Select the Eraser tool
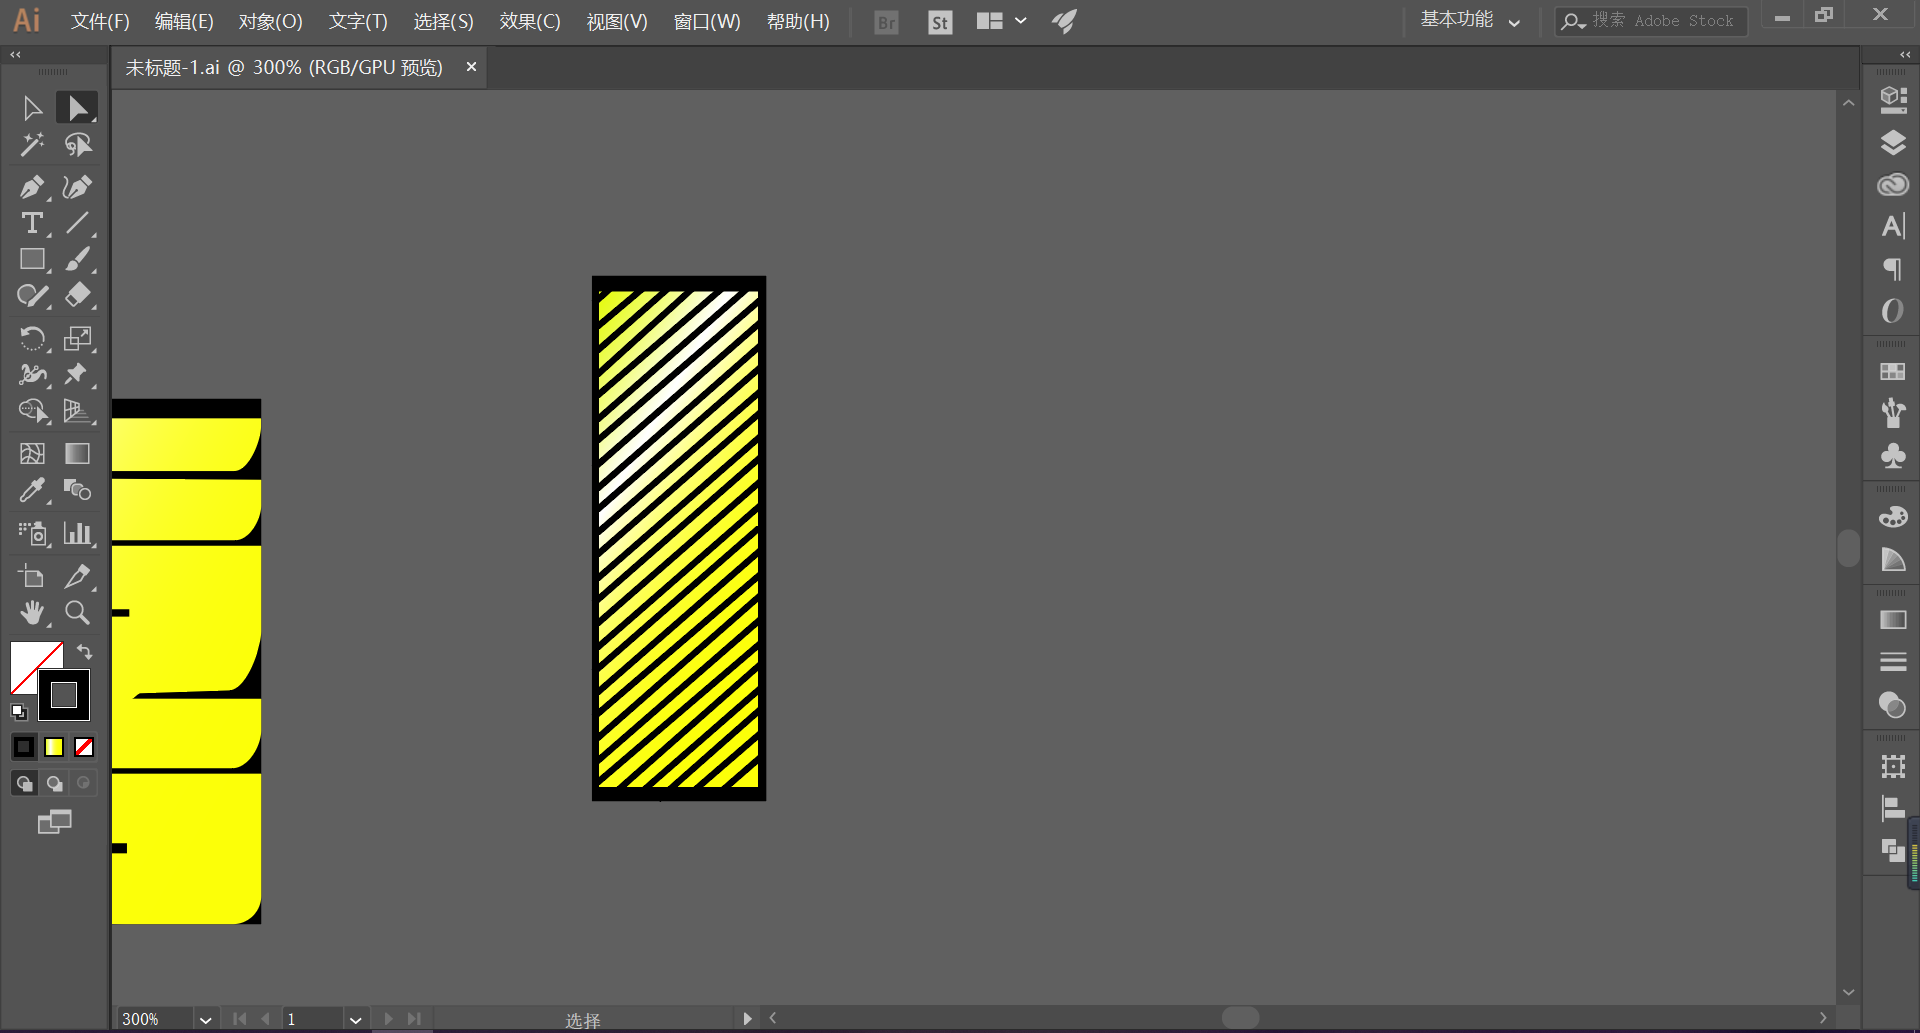 click(77, 296)
